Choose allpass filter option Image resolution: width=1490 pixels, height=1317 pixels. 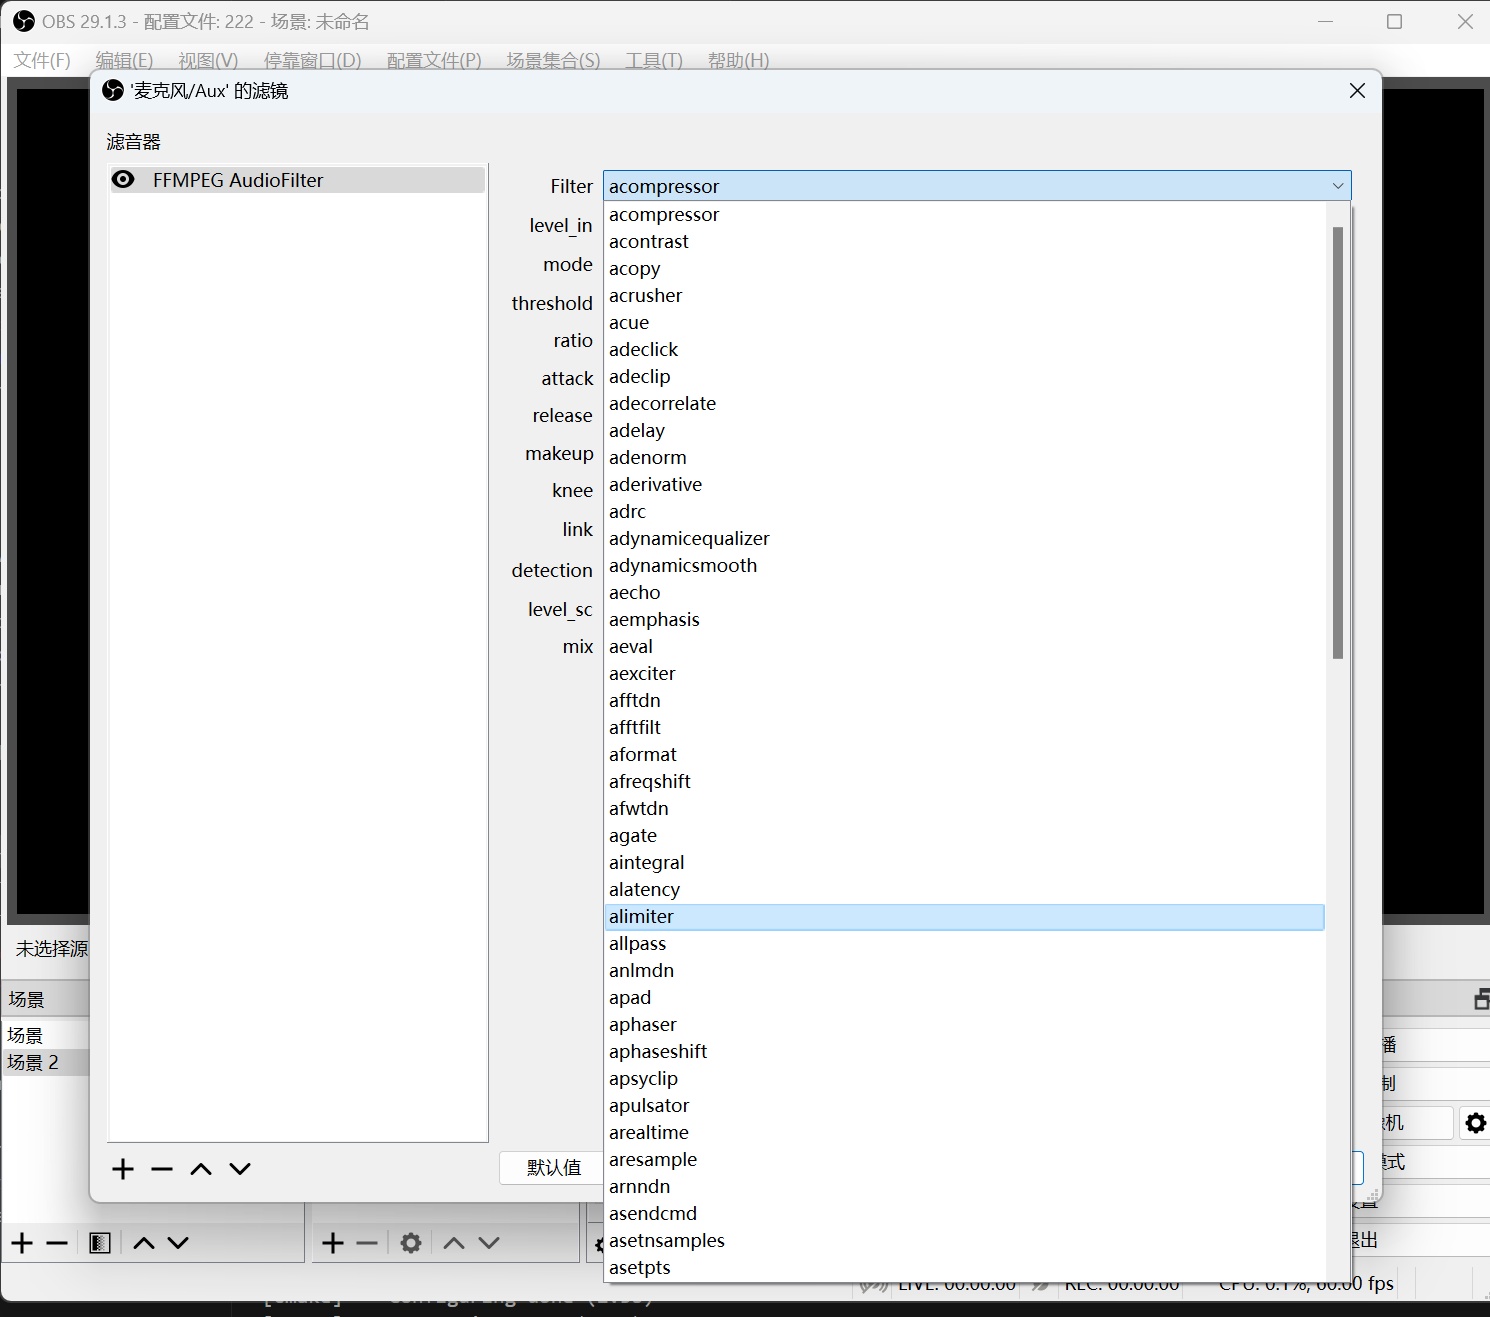pyautogui.click(x=964, y=944)
